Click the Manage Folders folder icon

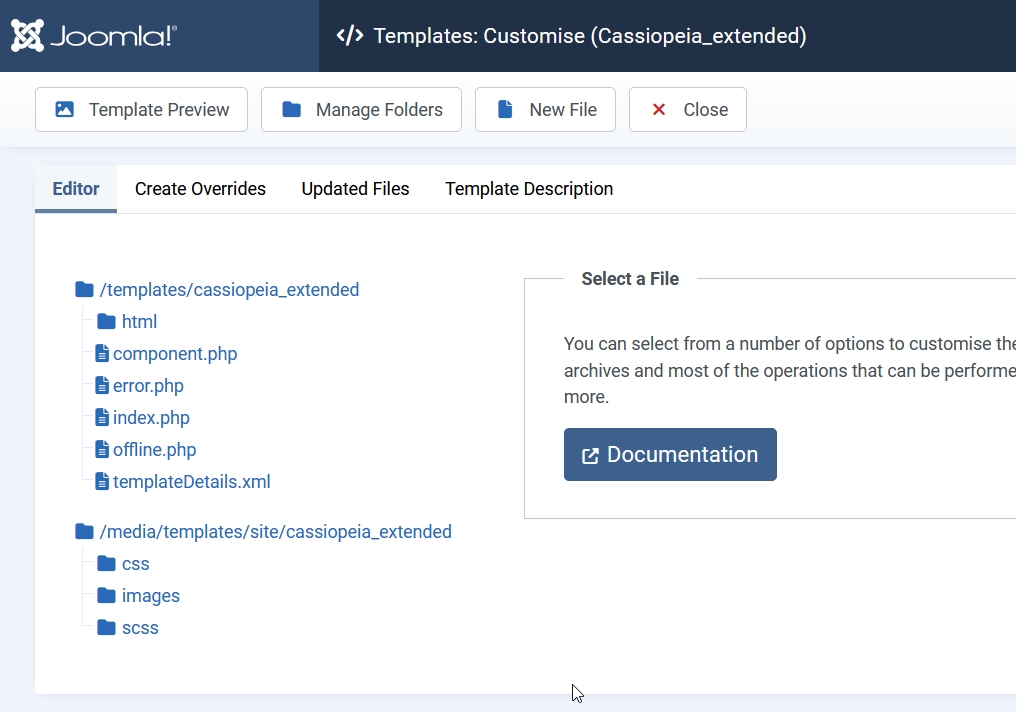click(x=291, y=110)
